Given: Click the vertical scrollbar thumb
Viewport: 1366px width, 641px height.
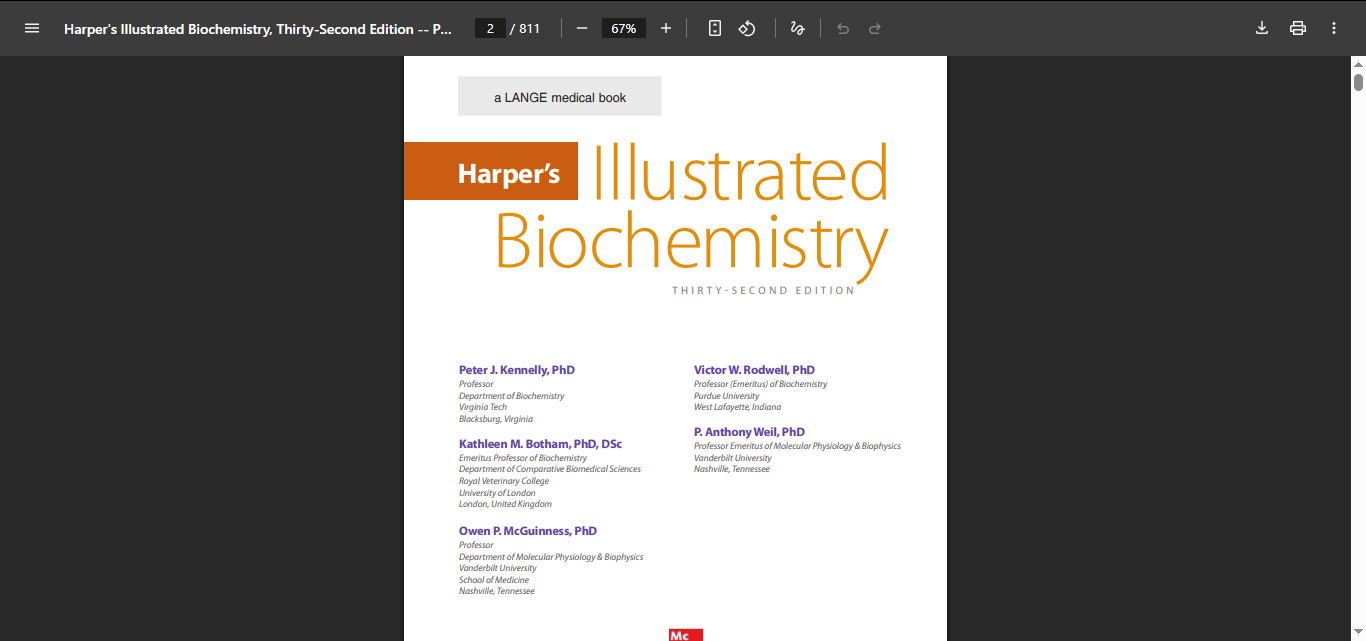Looking at the screenshot, I should point(1358,82).
